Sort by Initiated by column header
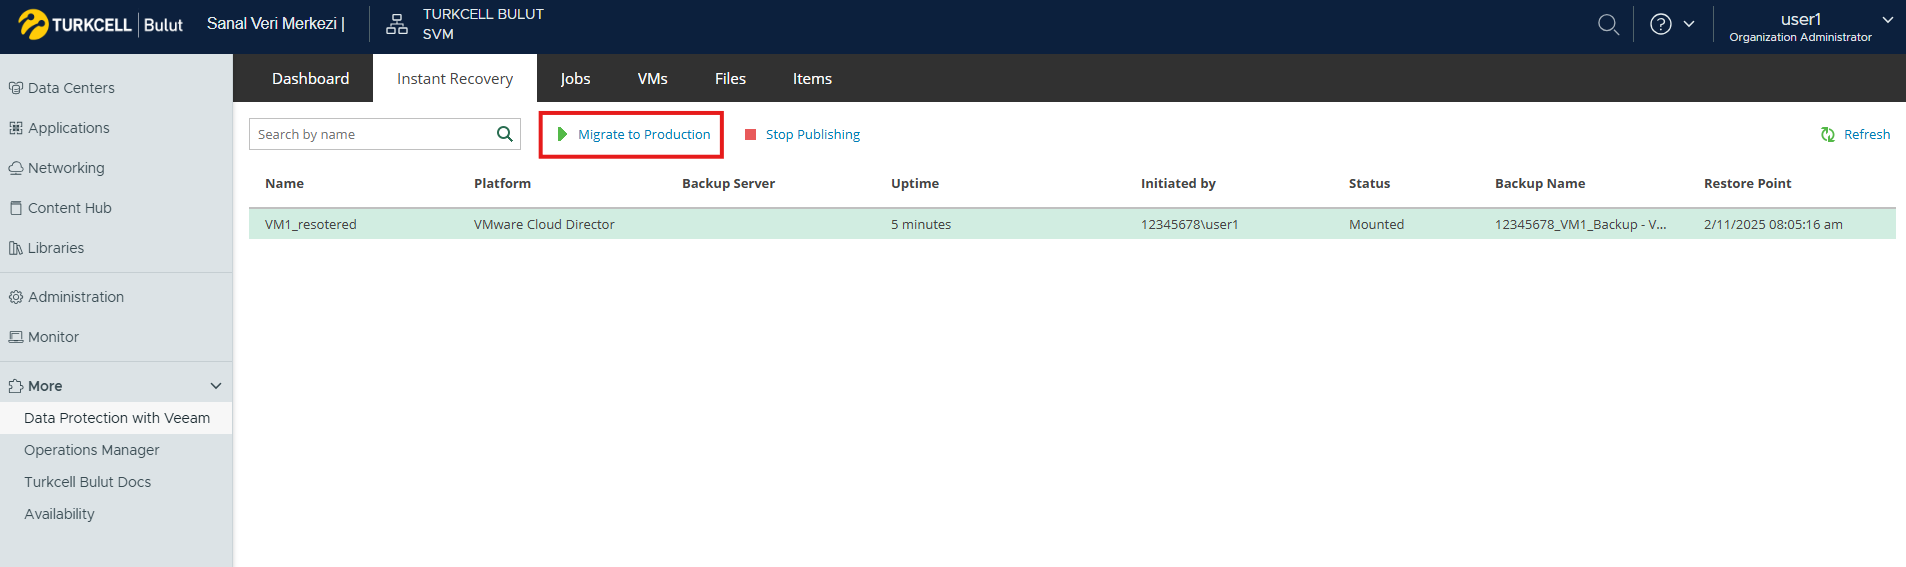Image resolution: width=1906 pixels, height=567 pixels. [x=1178, y=183]
